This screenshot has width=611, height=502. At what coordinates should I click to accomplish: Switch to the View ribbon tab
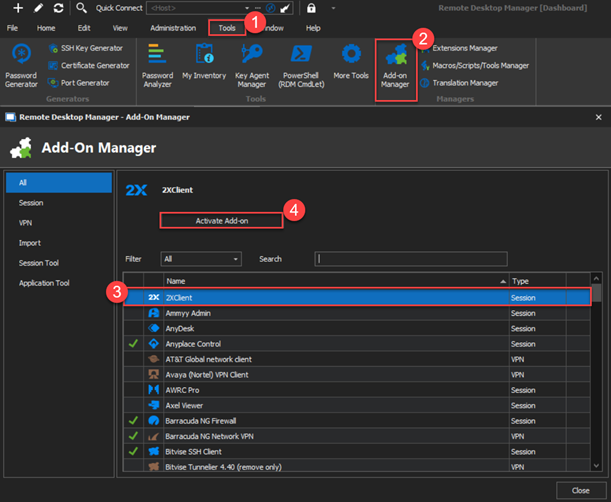click(x=120, y=28)
